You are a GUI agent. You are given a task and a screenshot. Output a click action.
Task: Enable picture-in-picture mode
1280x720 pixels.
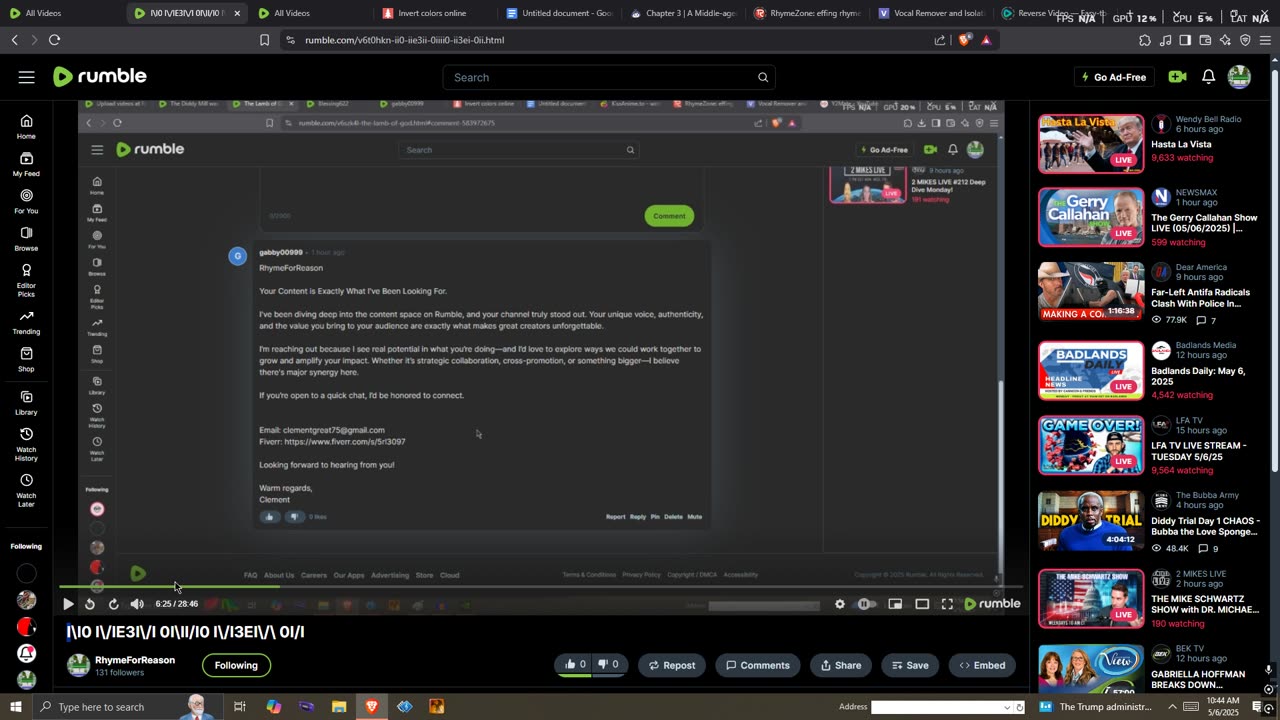(895, 604)
